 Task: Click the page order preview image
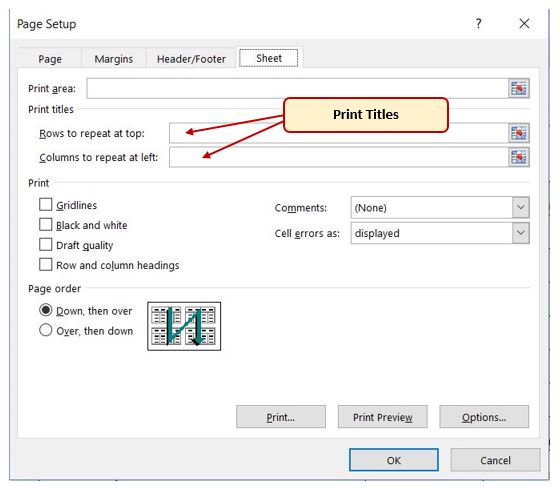tap(184, 326)
